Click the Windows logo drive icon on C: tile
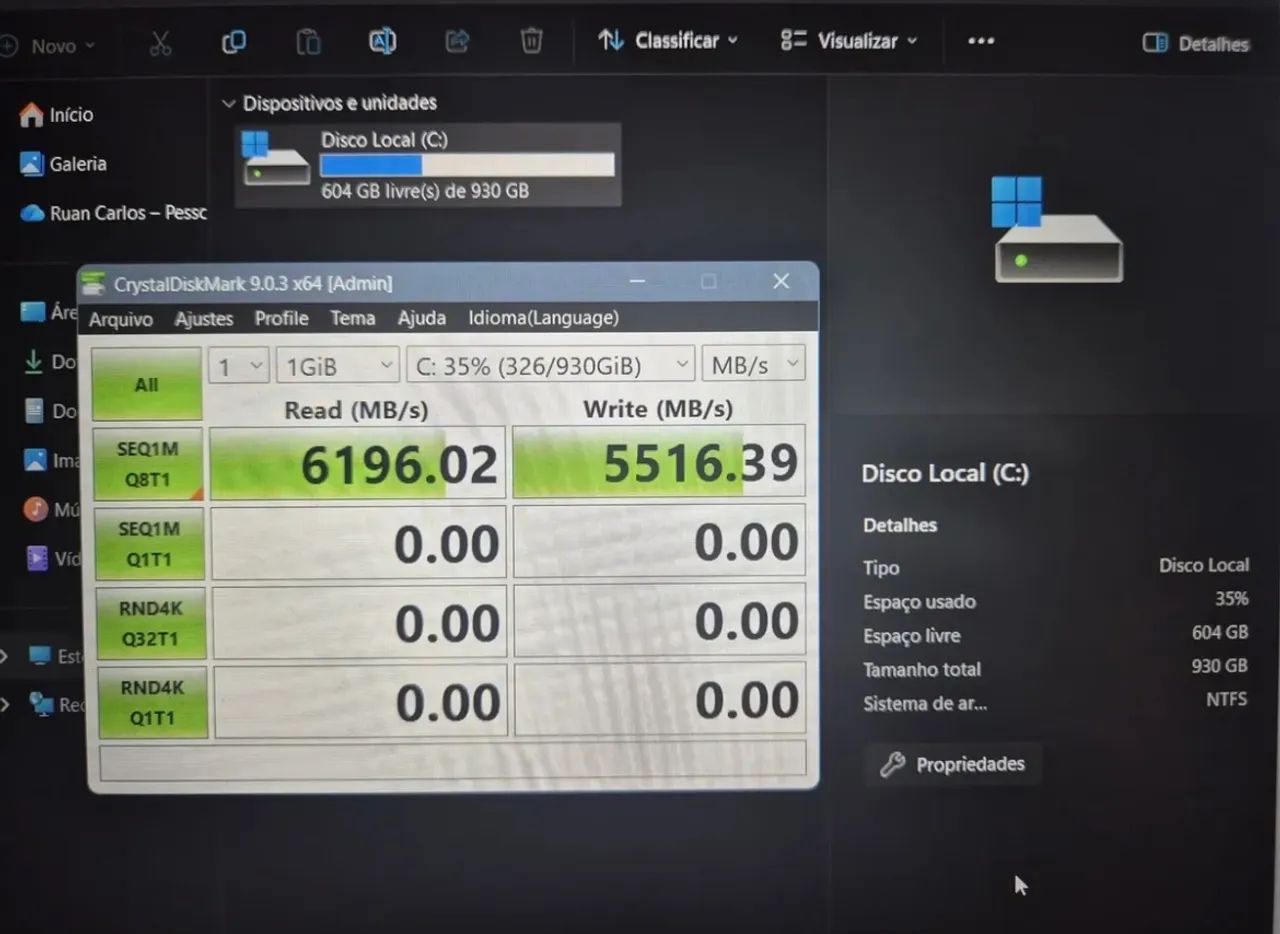Screen dimensions: 1280x934 pos(276,160)
